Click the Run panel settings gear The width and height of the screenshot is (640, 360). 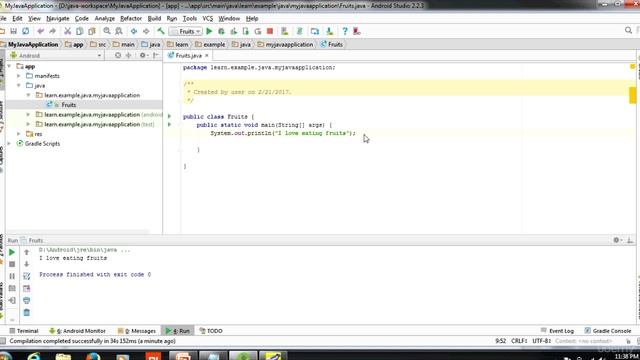[x=617, y=240]
